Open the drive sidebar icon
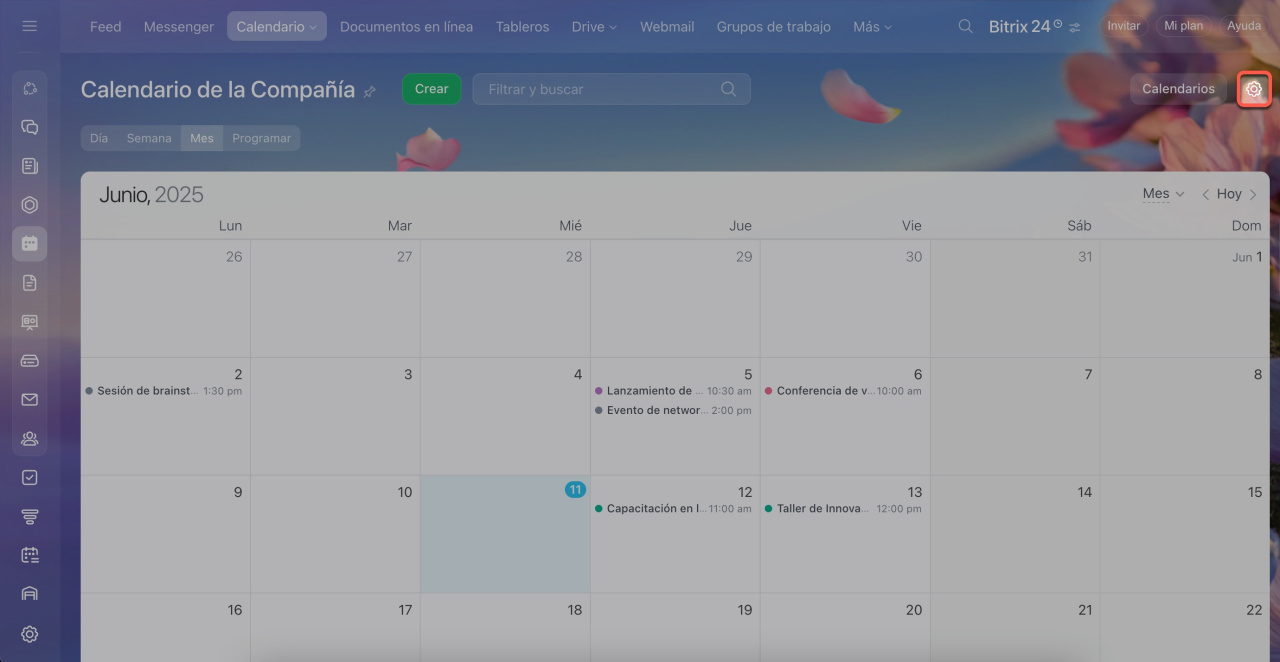1280x662 pixels. pos(29,360)
